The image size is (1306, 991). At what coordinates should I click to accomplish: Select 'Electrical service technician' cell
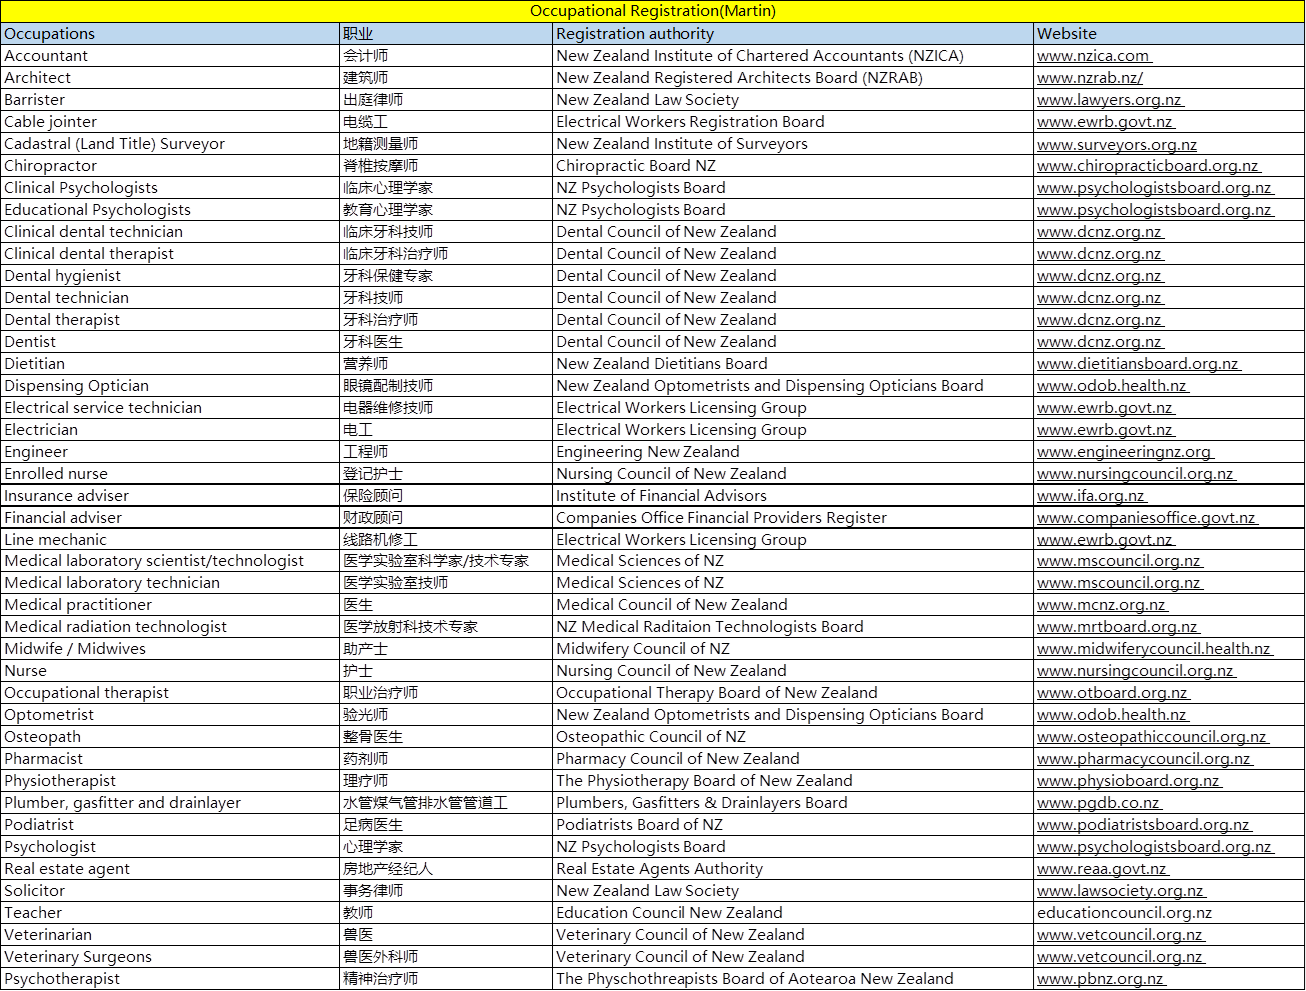pyautogui.click(x=171, y=408)
